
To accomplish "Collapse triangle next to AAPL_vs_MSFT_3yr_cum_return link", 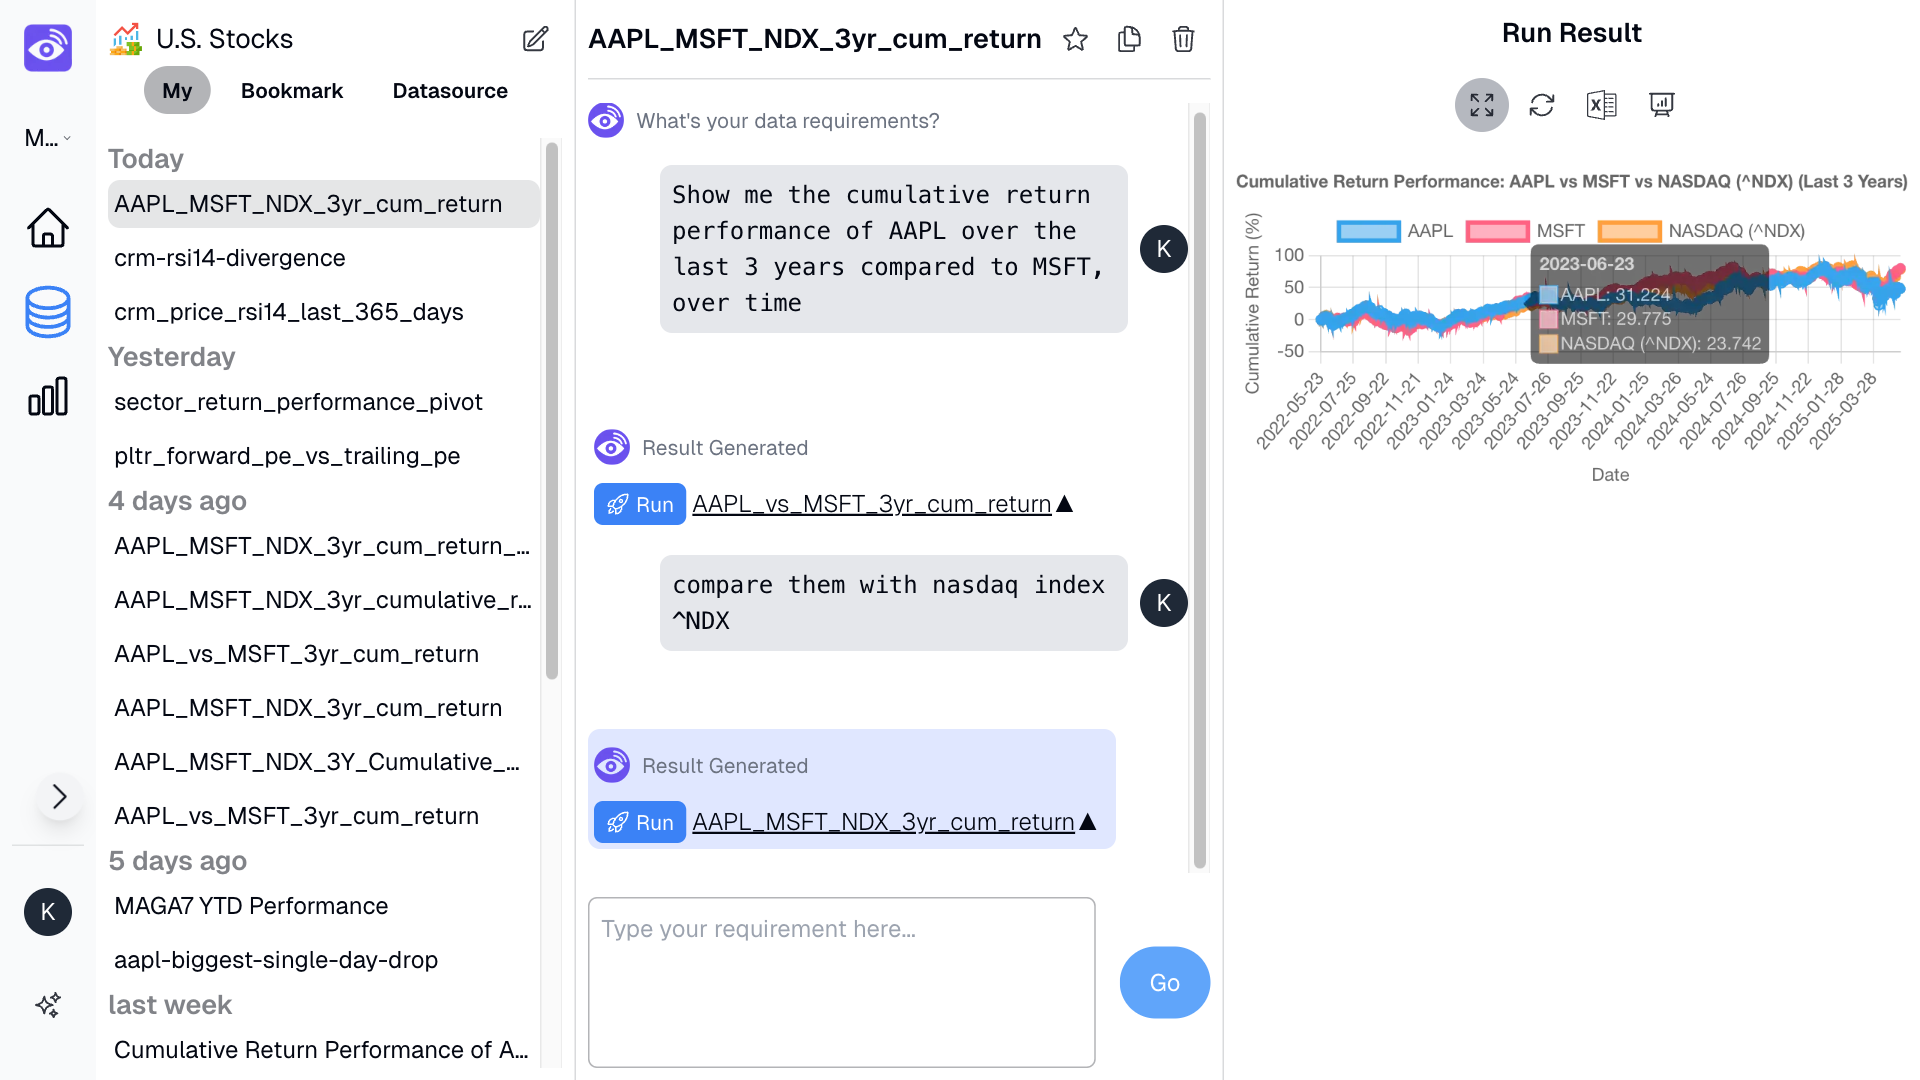I will tap(1065, 504).
